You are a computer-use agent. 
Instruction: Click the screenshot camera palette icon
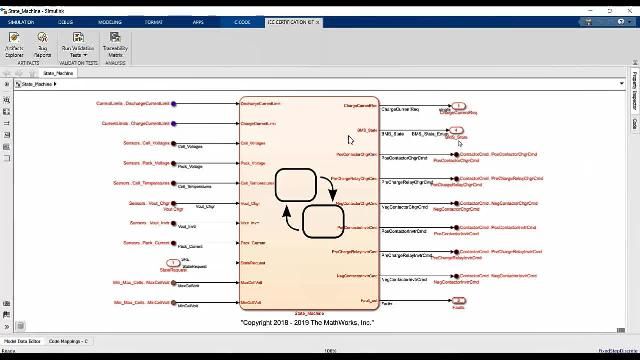[x=7, y=304]
